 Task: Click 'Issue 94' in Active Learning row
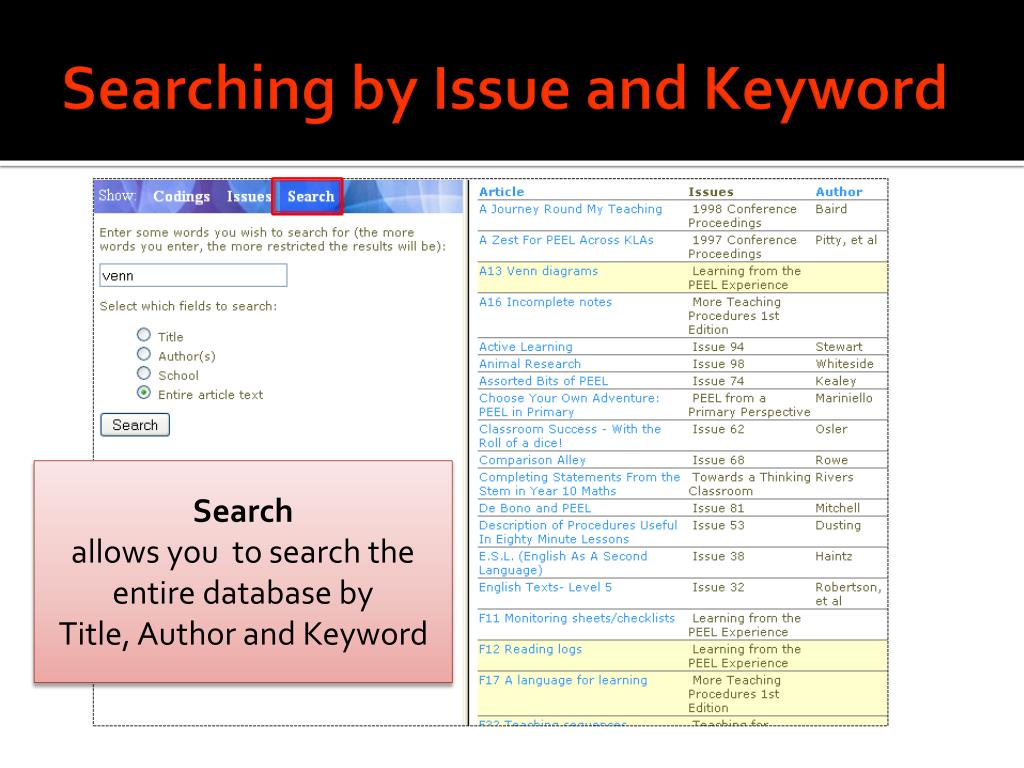point(718,347)
